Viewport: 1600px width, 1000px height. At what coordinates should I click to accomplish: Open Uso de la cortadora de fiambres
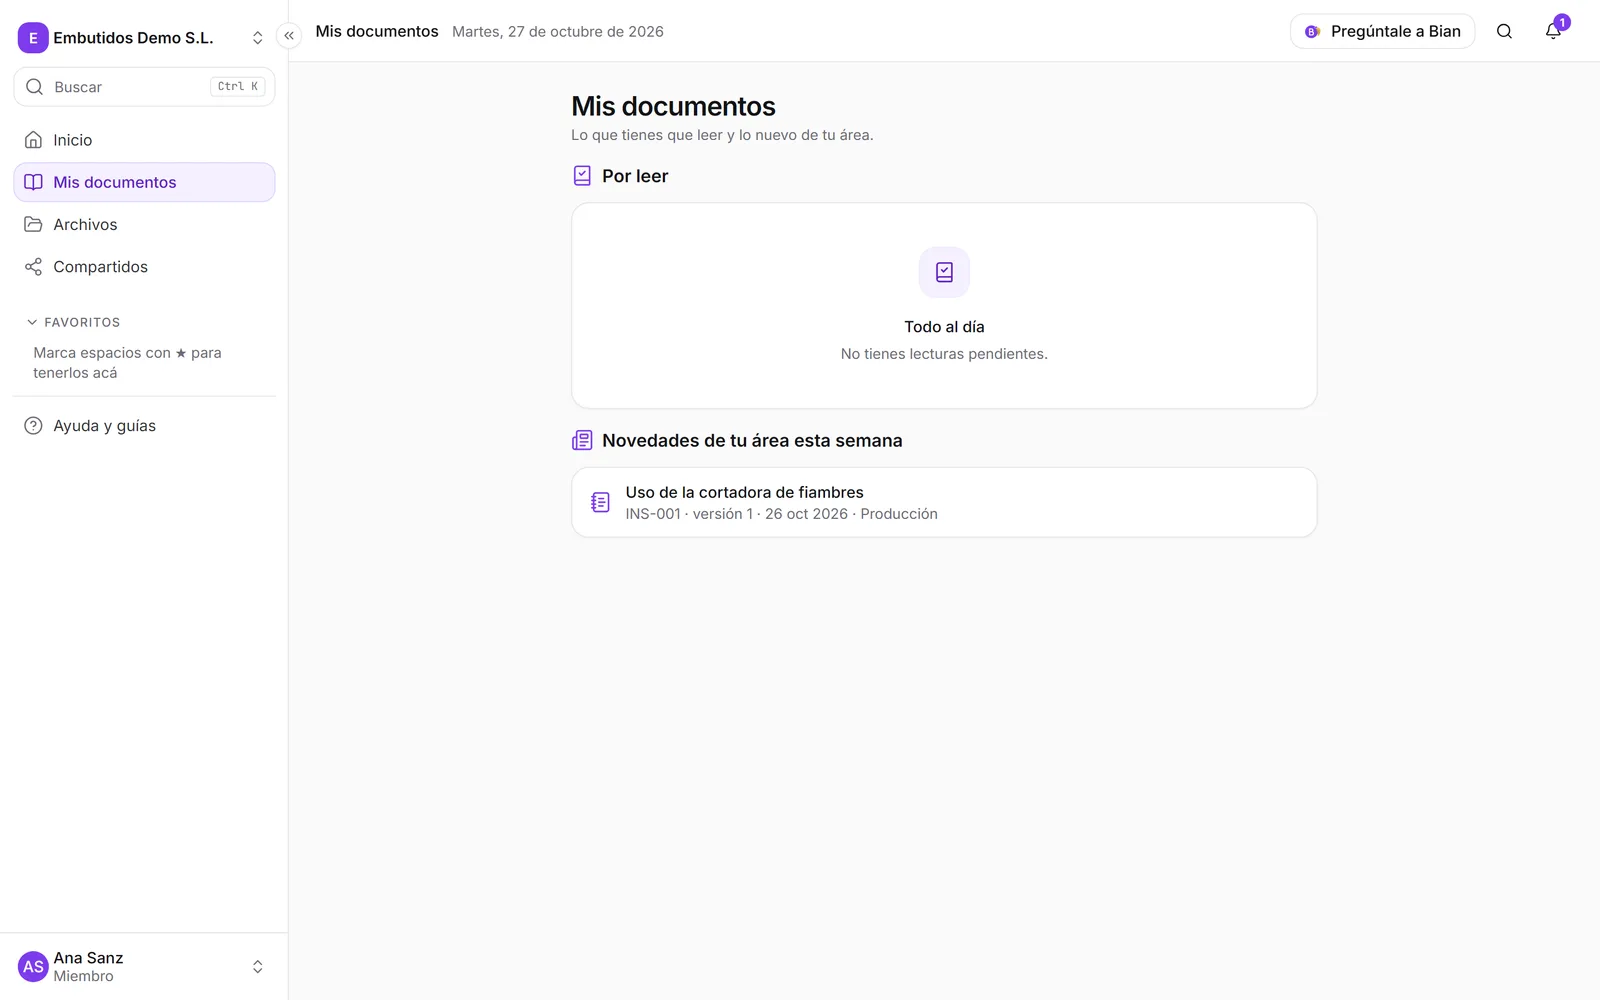(x=944, y=503)
